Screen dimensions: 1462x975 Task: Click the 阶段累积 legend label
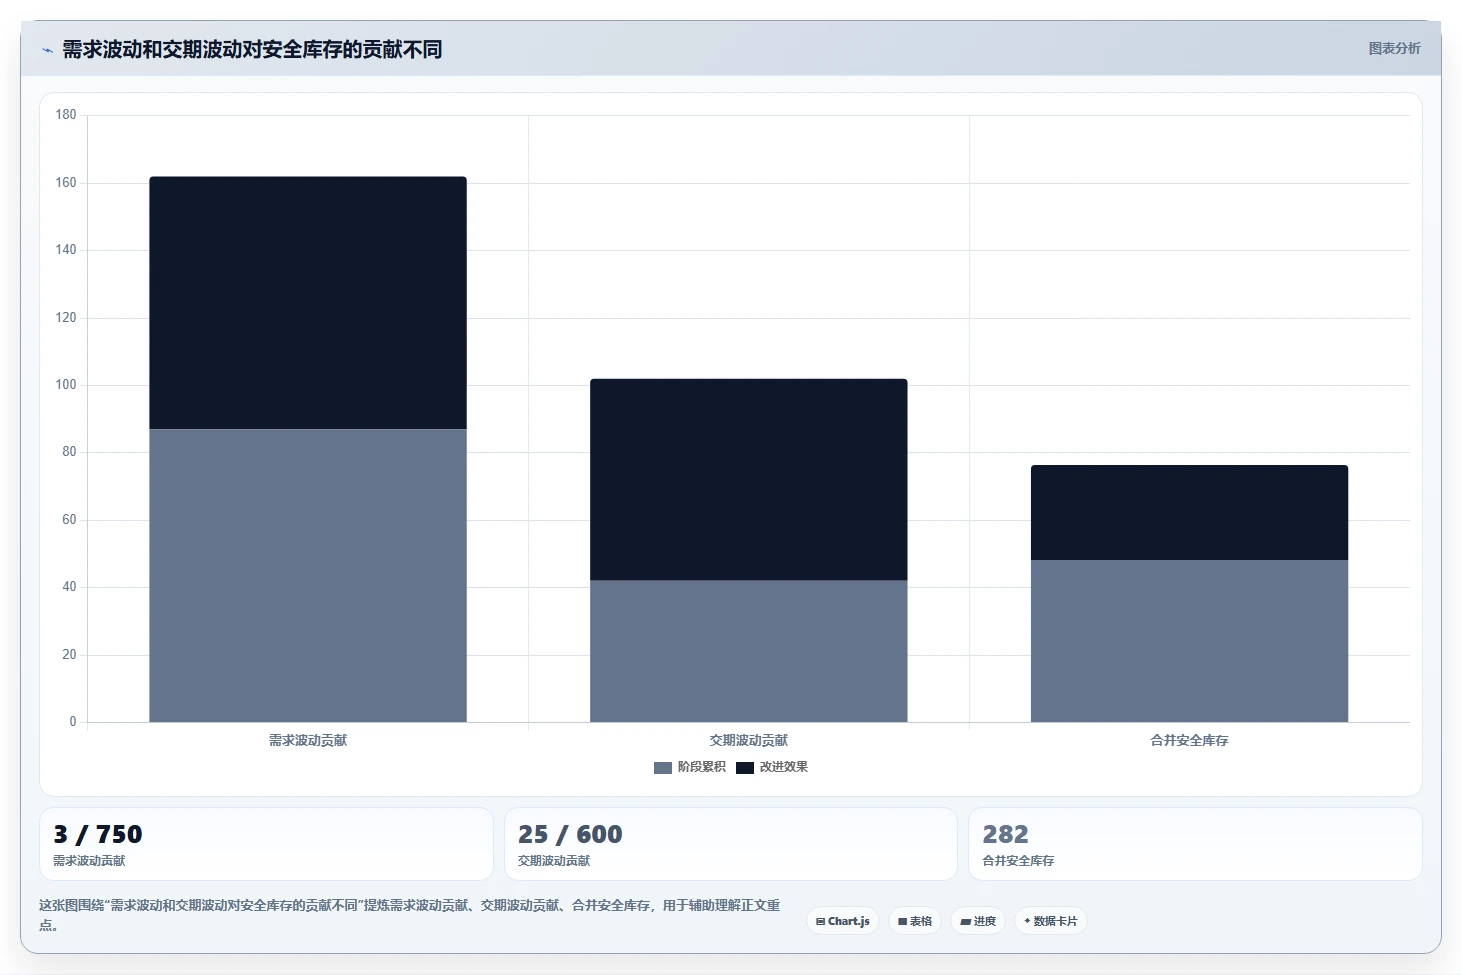[701, 767]
